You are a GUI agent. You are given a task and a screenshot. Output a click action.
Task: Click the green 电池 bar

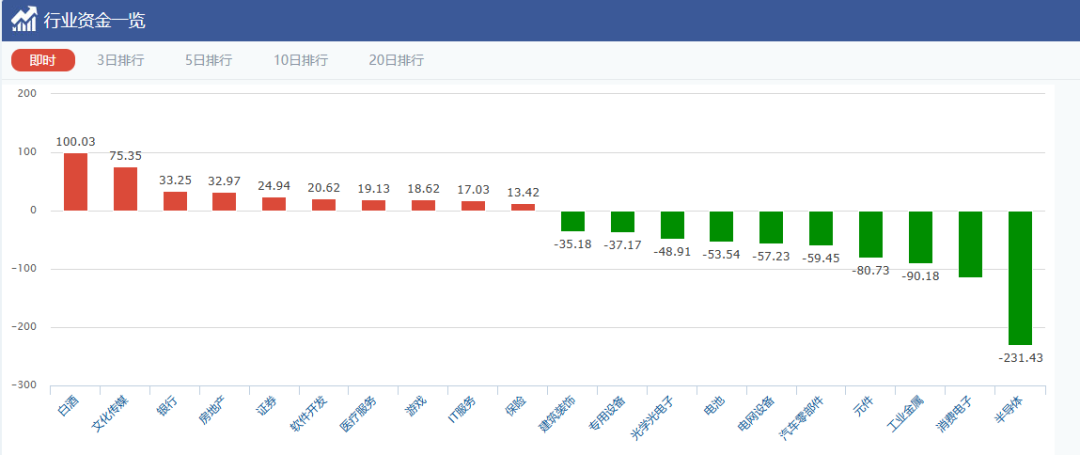click(721, 226)
